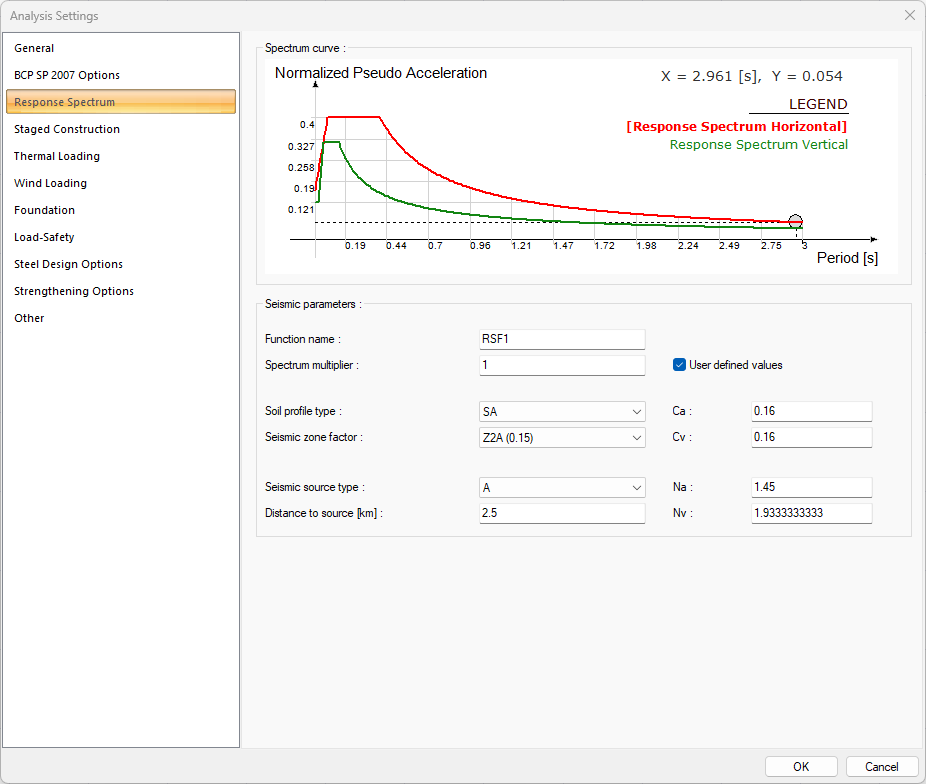Click the Spectrum multiplier input field
Viewport: 926px width, 784px height.
pyautogui.click(x=562, y=366)
